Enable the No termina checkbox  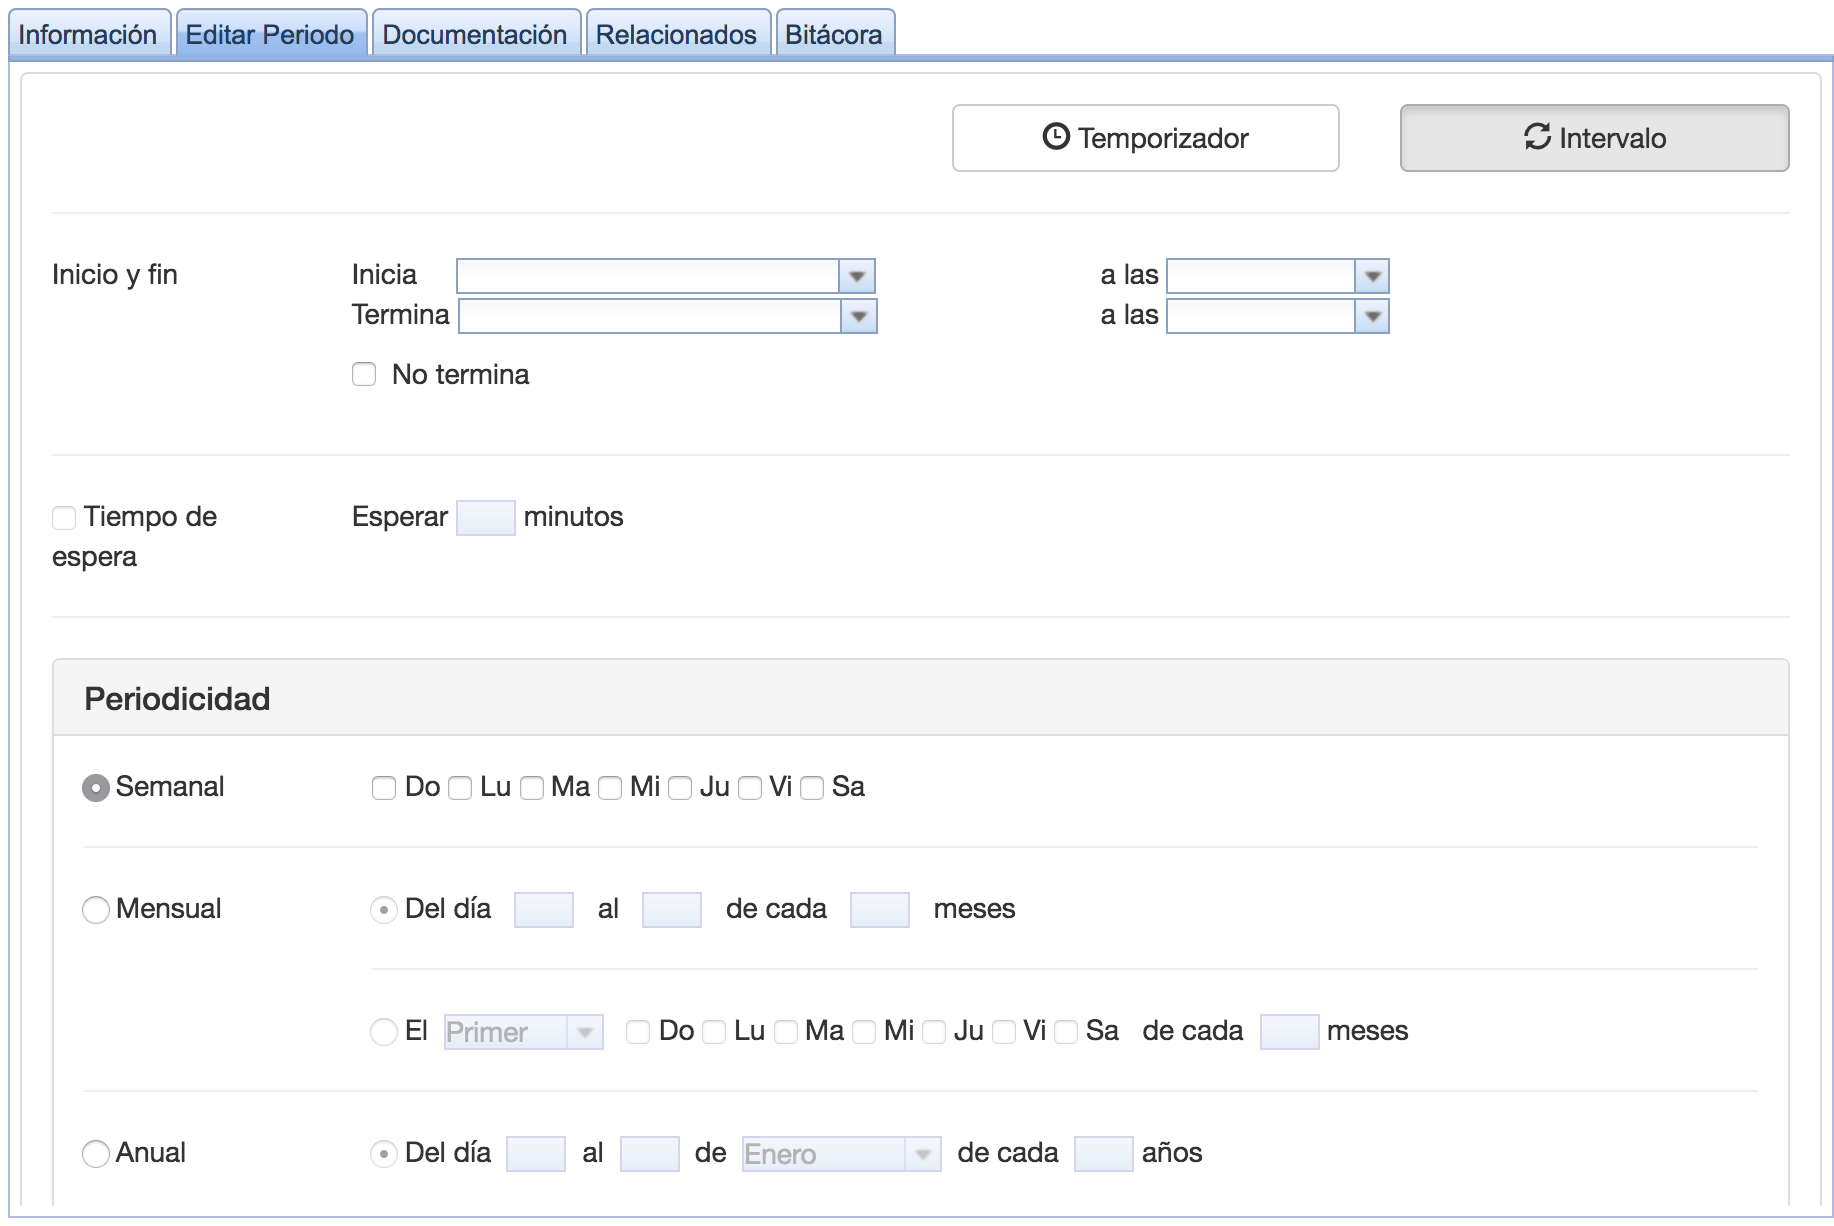[364, 374]
